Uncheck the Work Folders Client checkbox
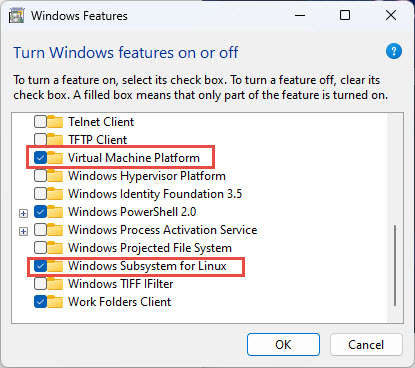This screenshot has height=368, width=415. [40, 302]
